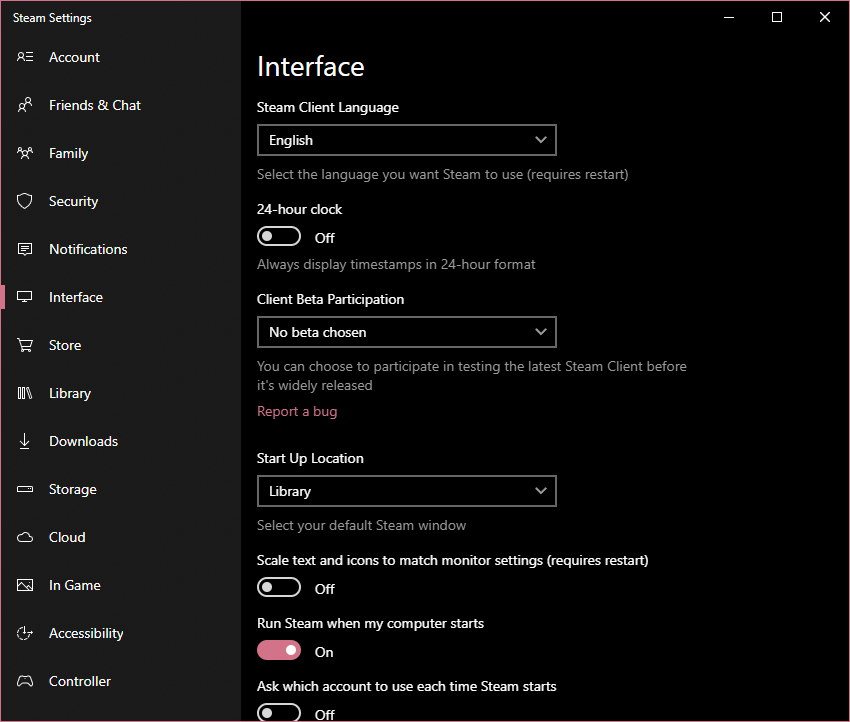This screenshot has width=850, height=722.
Task: Toggle scale text and icons switch
Action: click(x=279, y=587)
